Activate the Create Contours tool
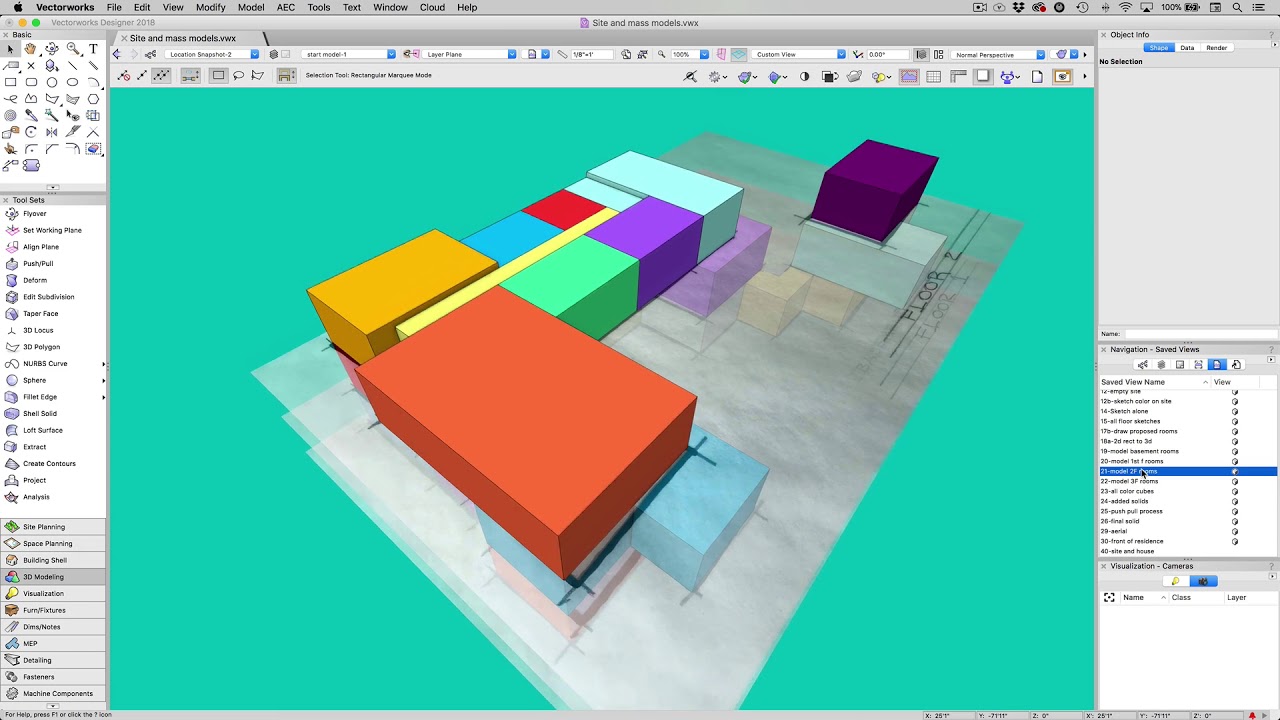1280x720 pixels. pos(48,463)
